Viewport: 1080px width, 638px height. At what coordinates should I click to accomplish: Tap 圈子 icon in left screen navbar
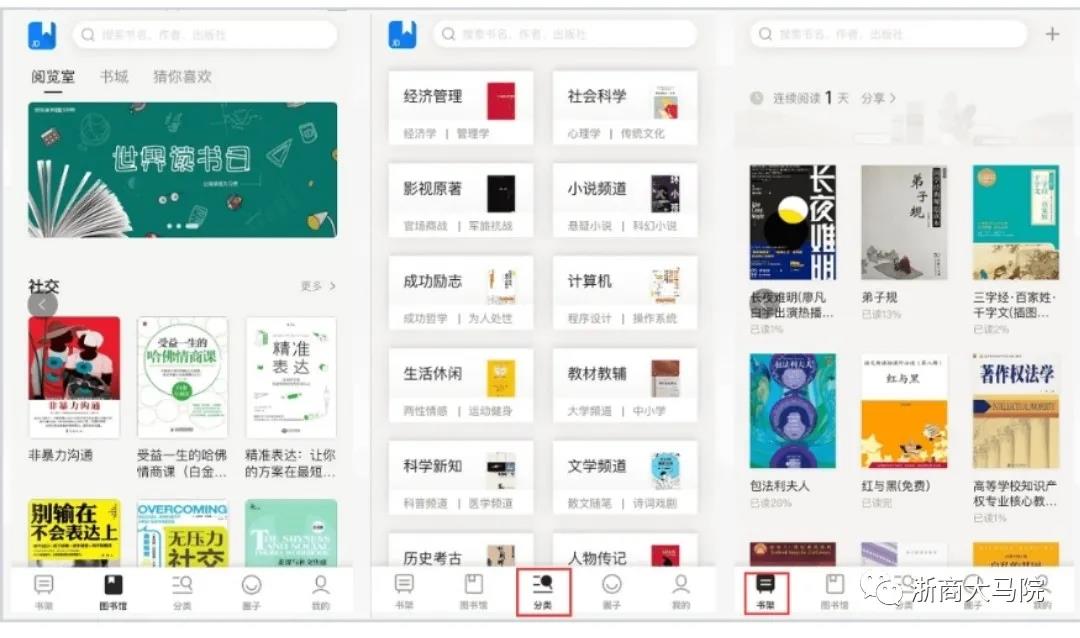coord(251,592)
